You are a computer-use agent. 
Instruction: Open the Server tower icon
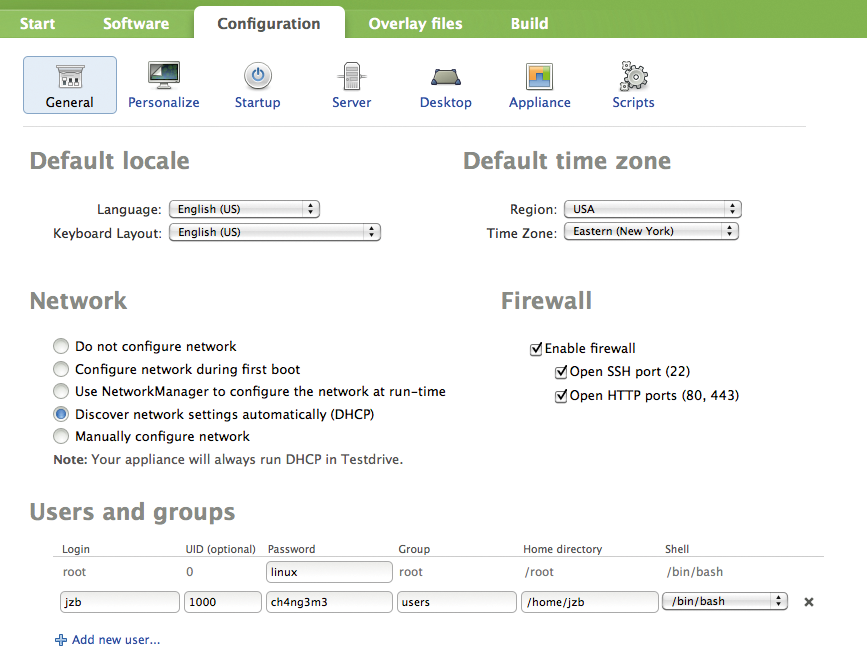352,76
